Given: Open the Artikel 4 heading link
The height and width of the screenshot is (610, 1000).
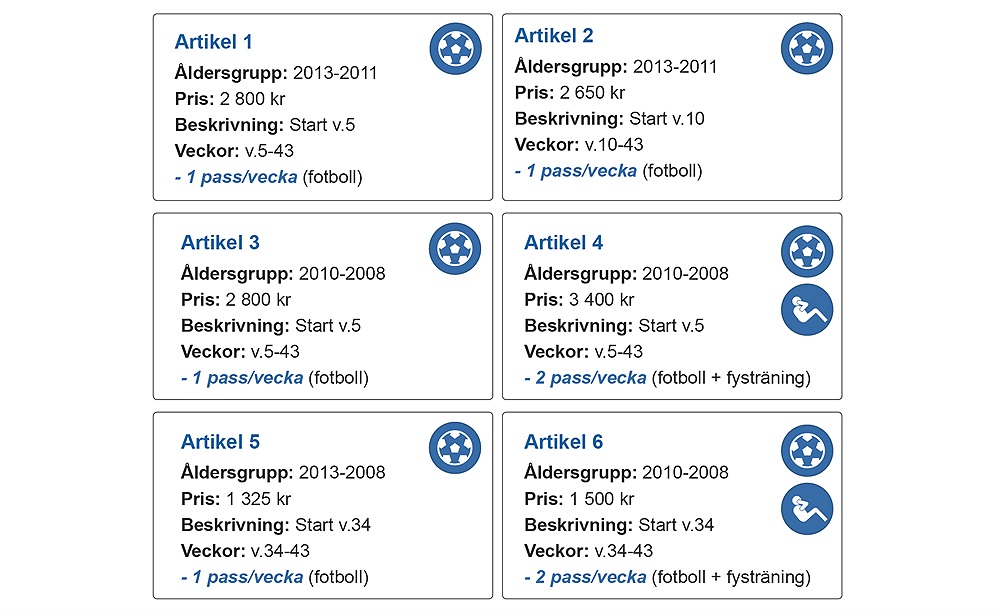Looking at the screenshot, I should point(563,242).
